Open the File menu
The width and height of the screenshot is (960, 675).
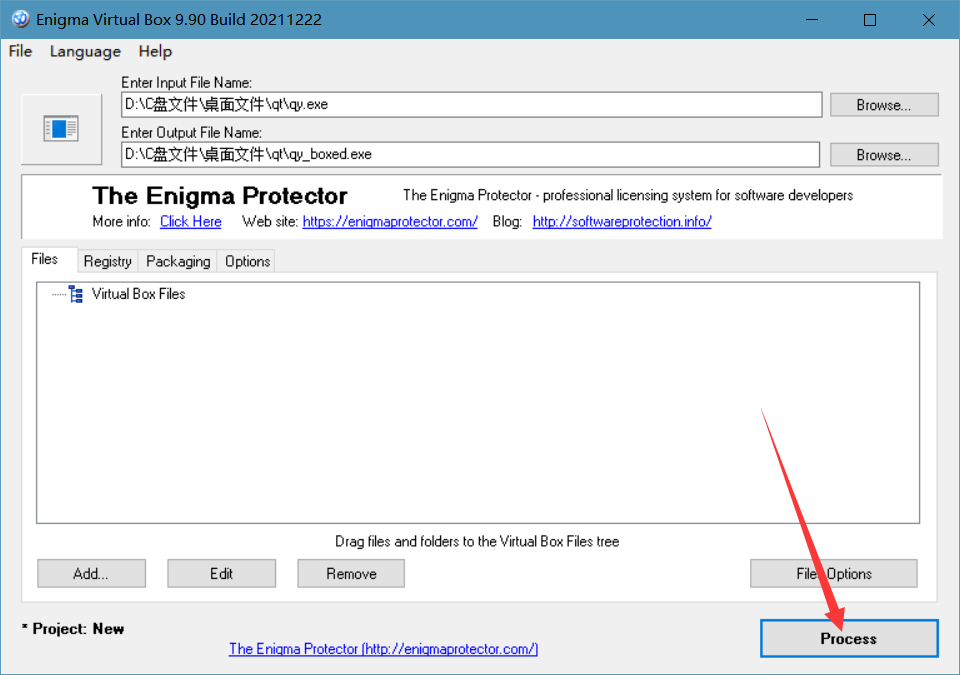click(x=20, y=51)
